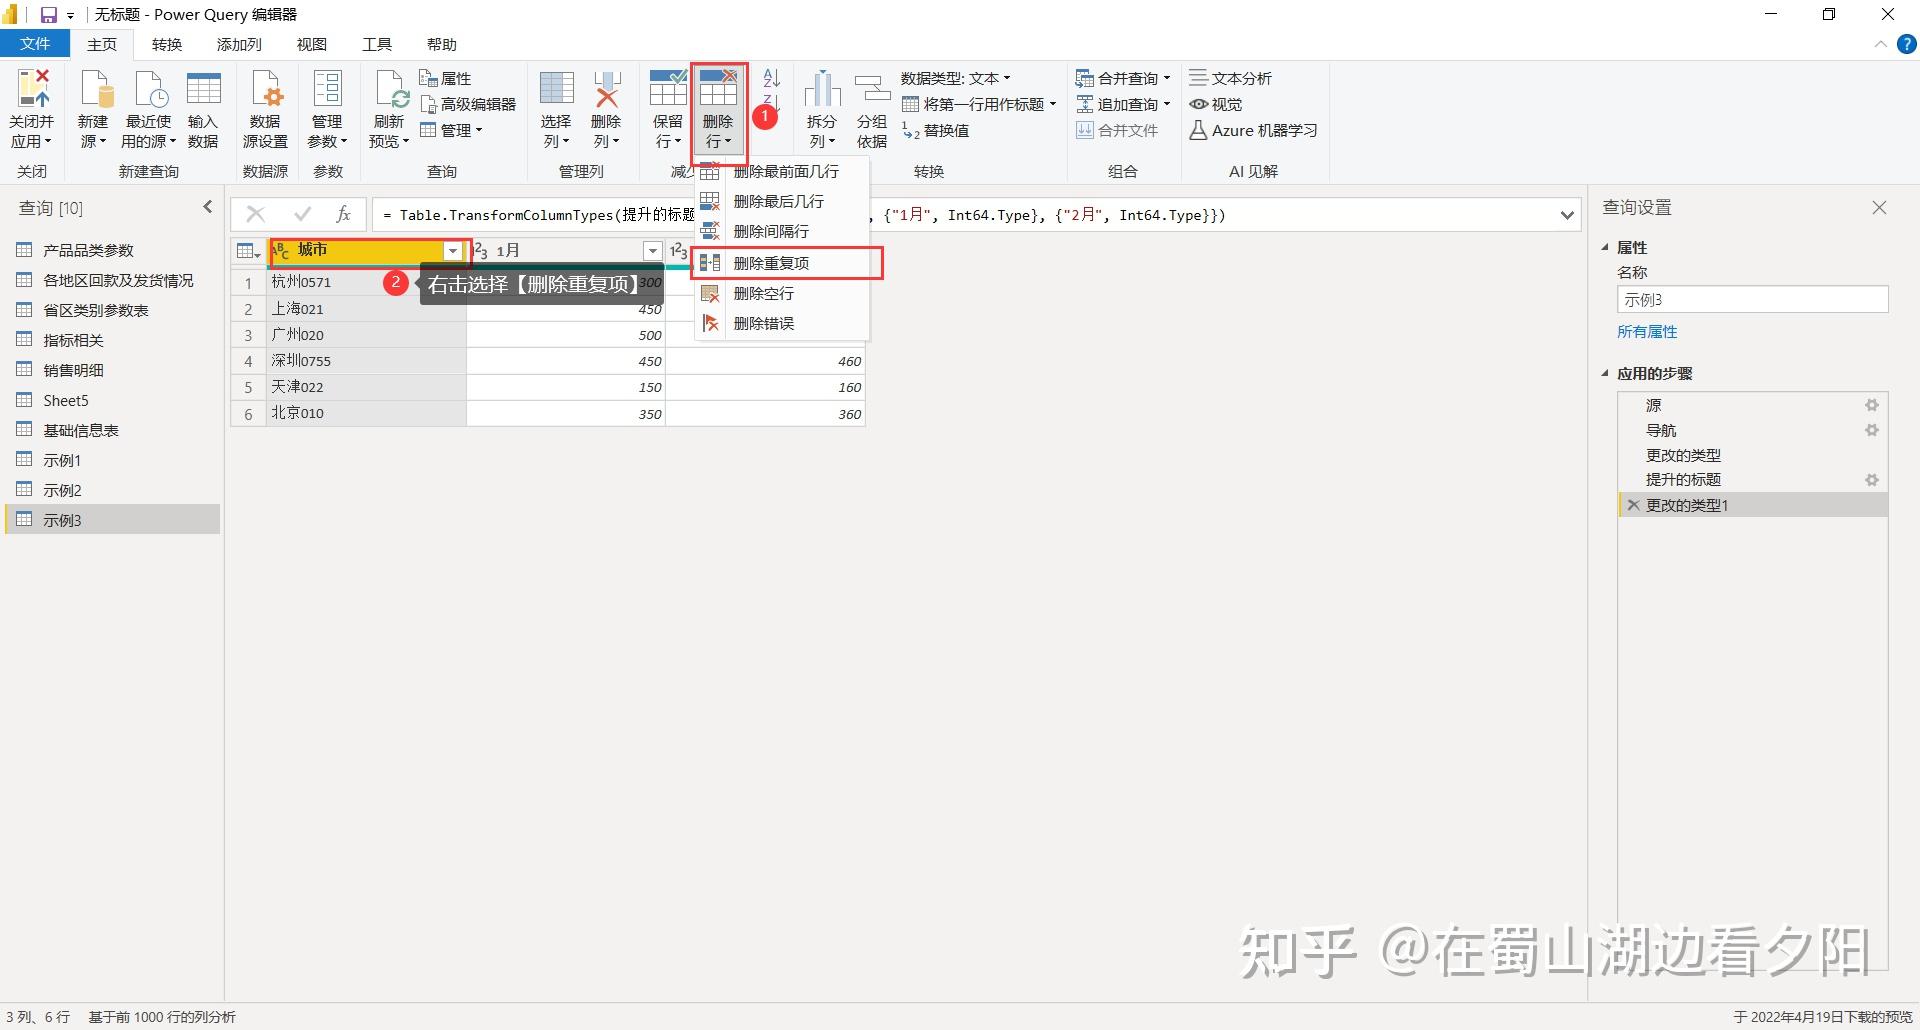Click Azure 机器学习 icon
This screenshot has height=1030, width=1920.
[1198, 130]
